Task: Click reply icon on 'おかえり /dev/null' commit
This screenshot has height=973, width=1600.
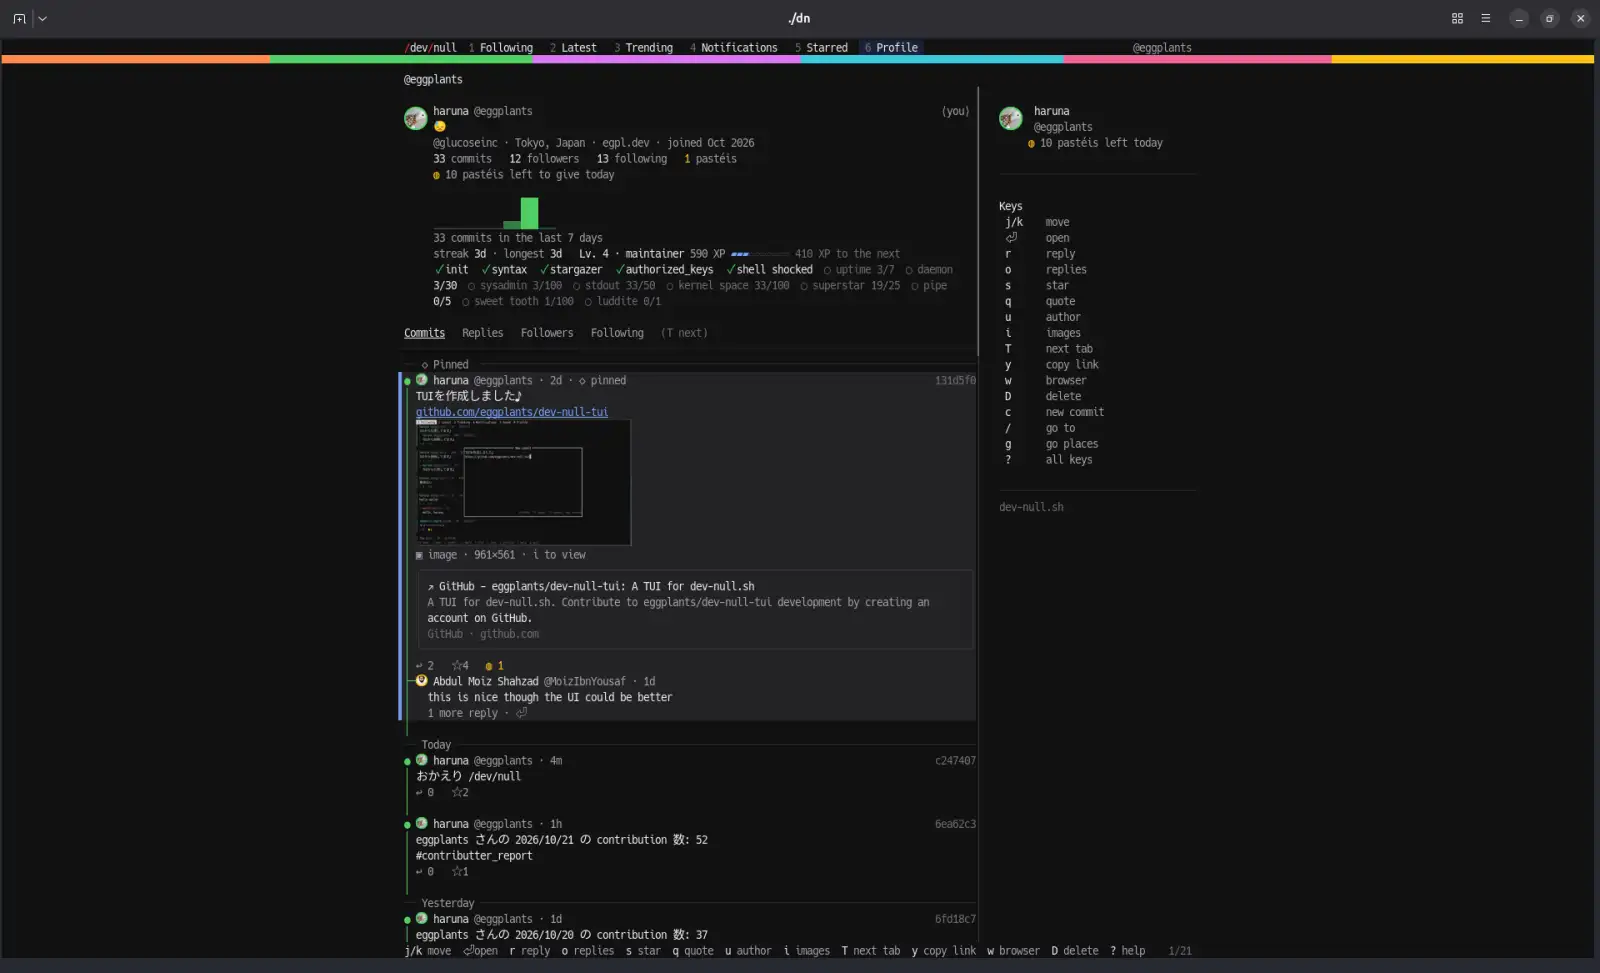Action: coord(425,793)
